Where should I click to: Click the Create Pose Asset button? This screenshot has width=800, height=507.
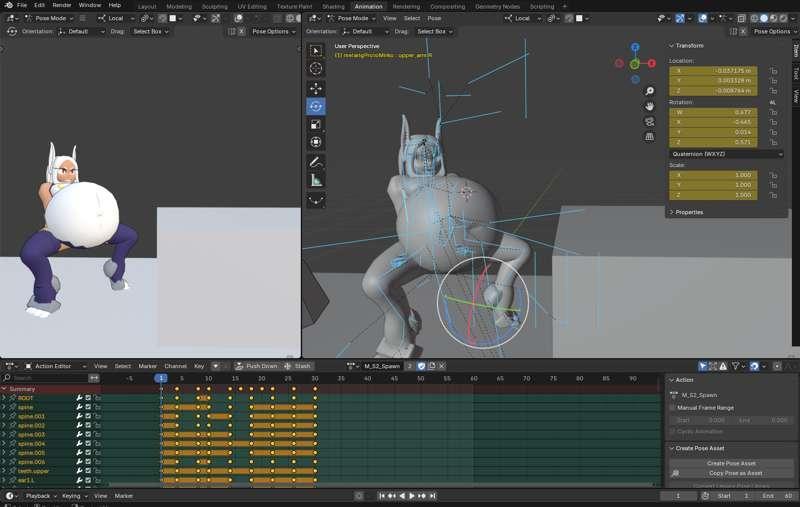click(731, 463)
